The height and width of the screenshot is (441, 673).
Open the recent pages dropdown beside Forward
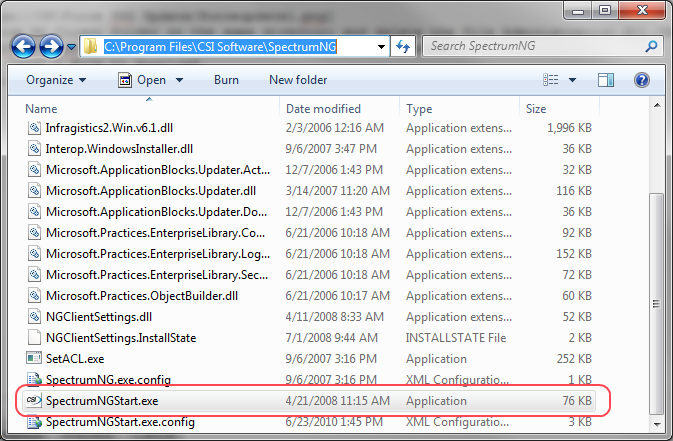tap(71, 46)
